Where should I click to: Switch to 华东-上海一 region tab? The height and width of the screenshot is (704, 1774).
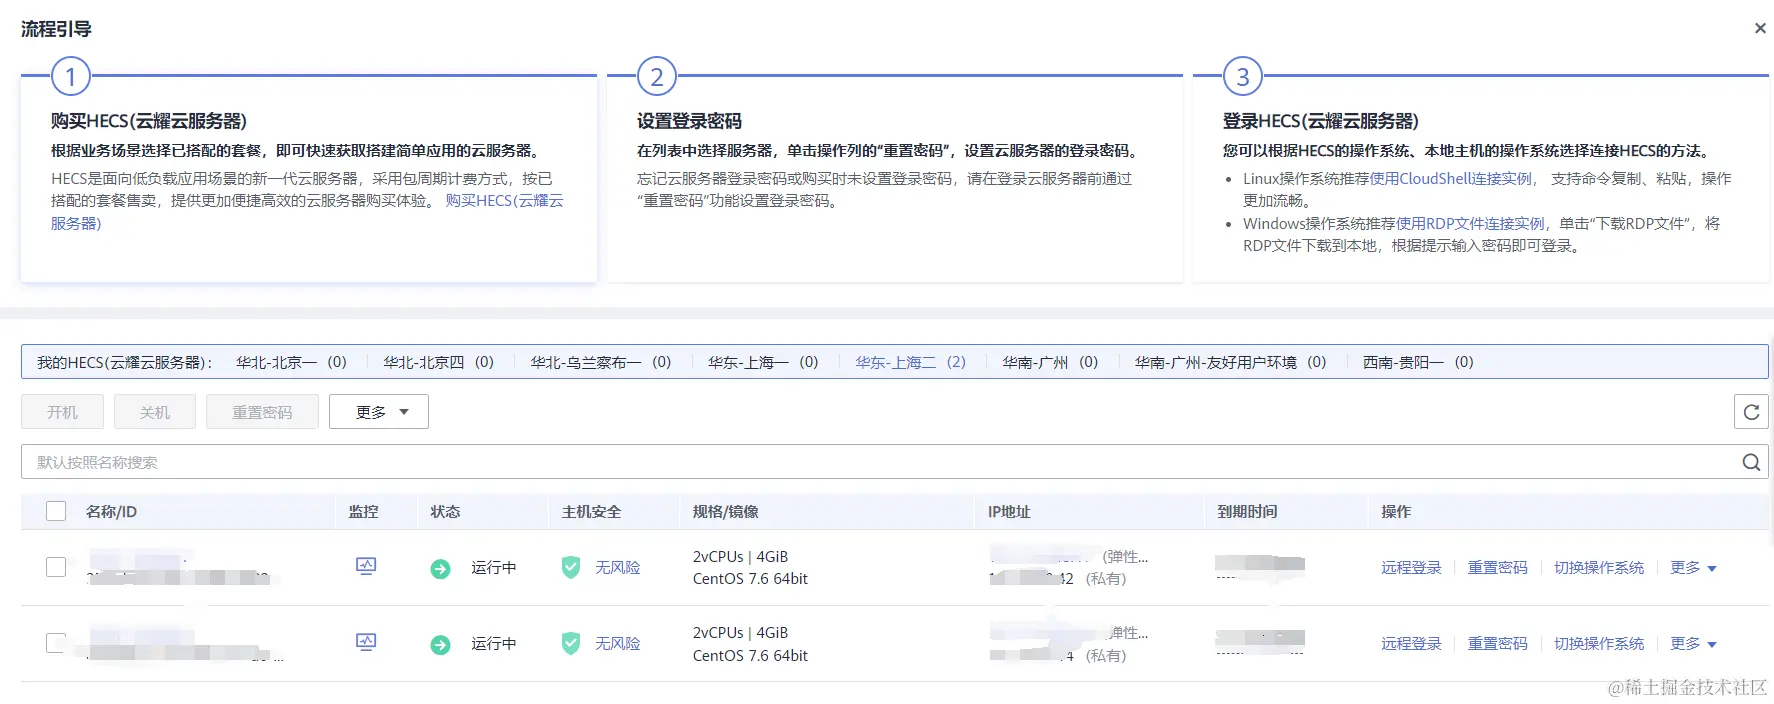click(x=763, y=362)
